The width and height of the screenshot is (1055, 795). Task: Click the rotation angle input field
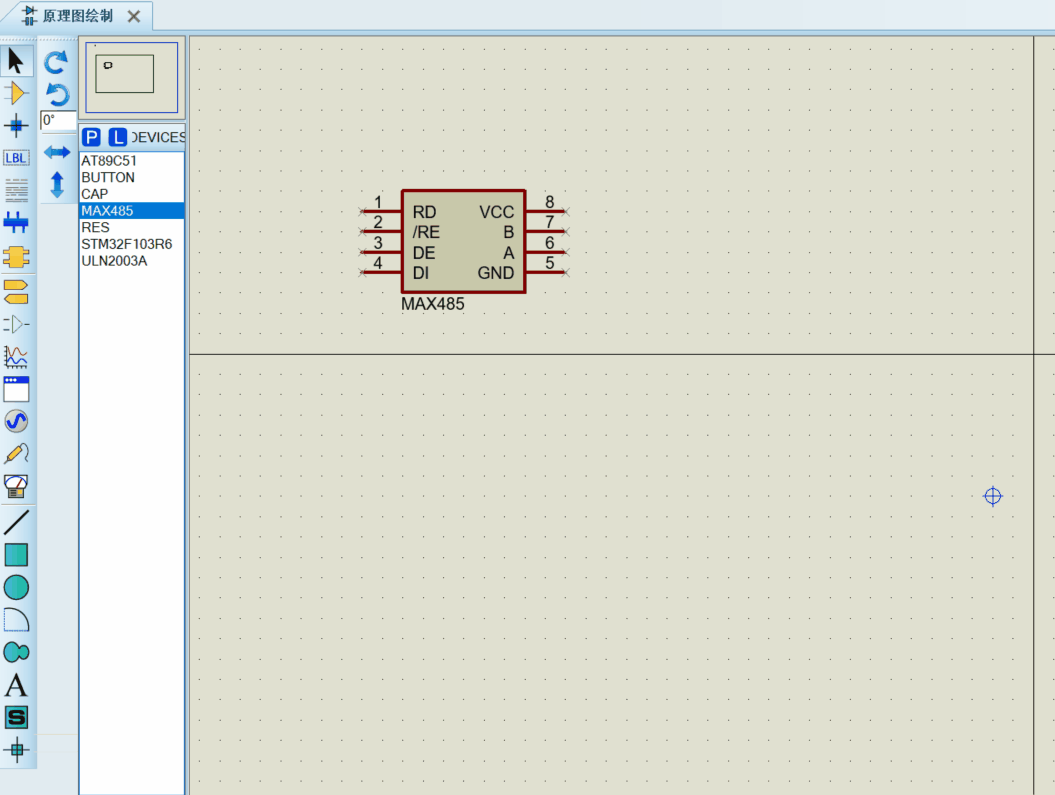(58, 120)
